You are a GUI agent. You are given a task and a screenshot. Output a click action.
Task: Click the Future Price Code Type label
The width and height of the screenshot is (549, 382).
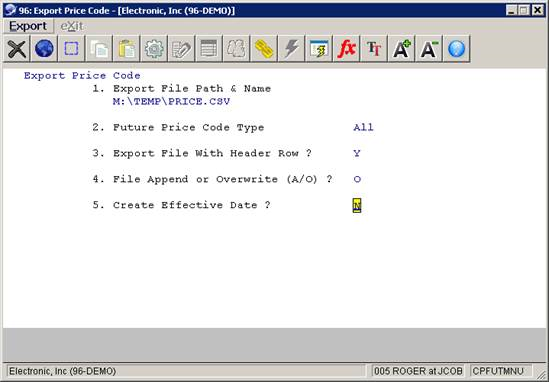[x=188, y=127]
